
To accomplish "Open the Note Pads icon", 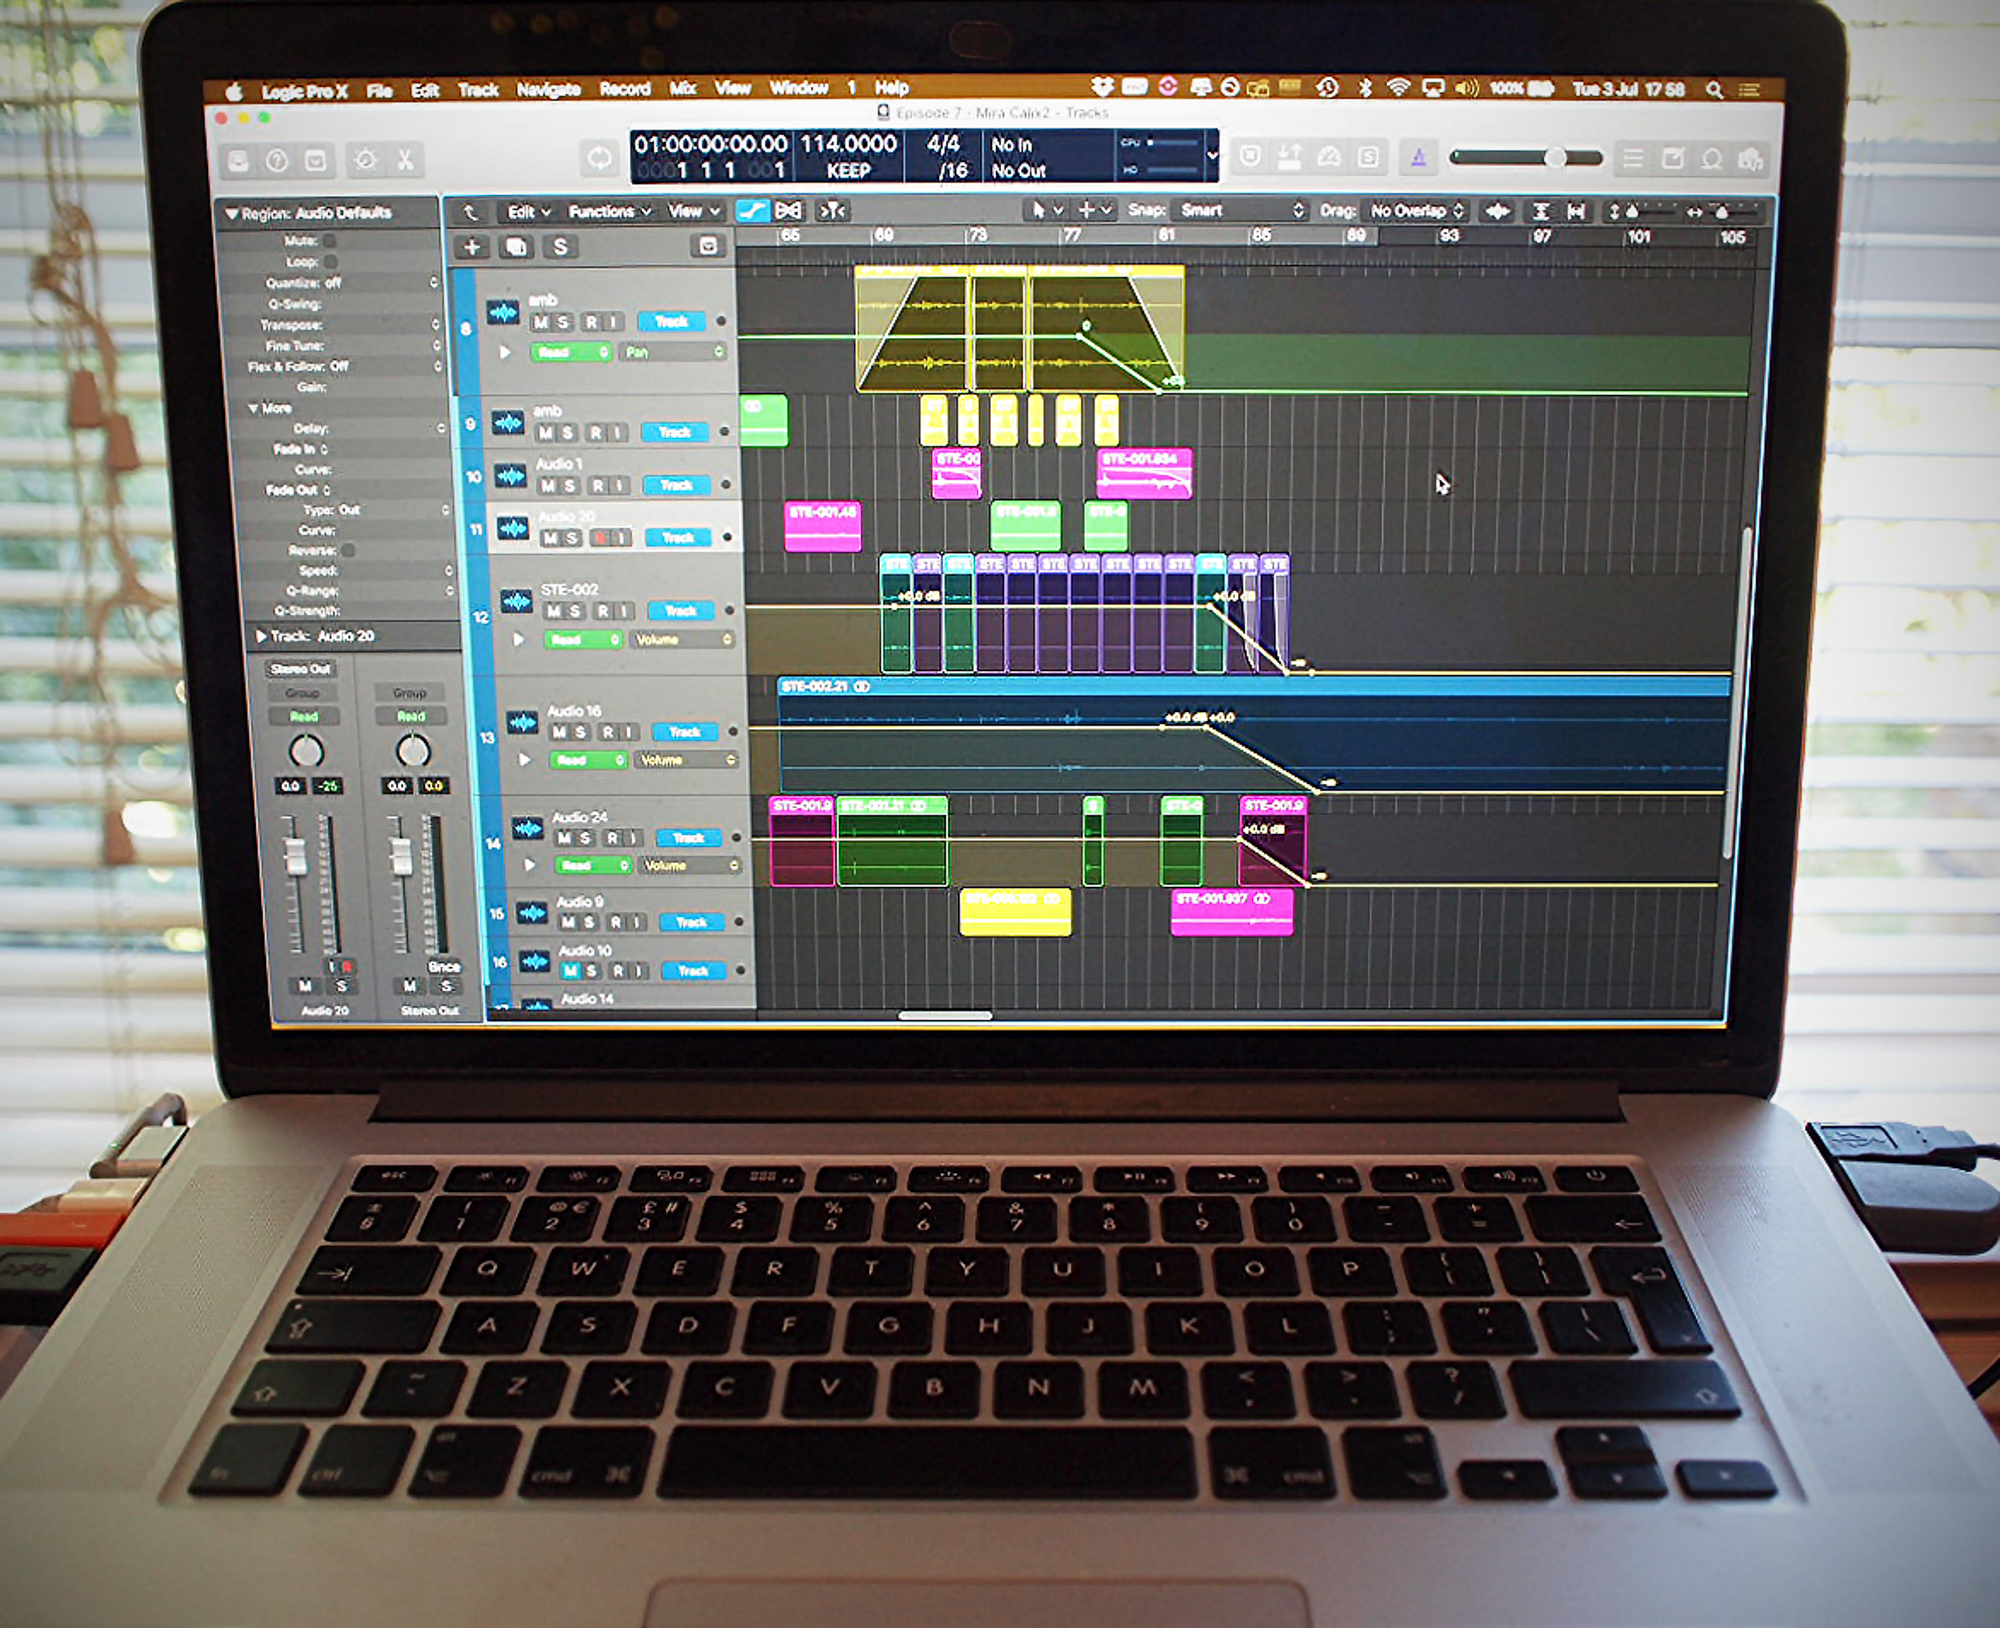I will click(1672, 158).
